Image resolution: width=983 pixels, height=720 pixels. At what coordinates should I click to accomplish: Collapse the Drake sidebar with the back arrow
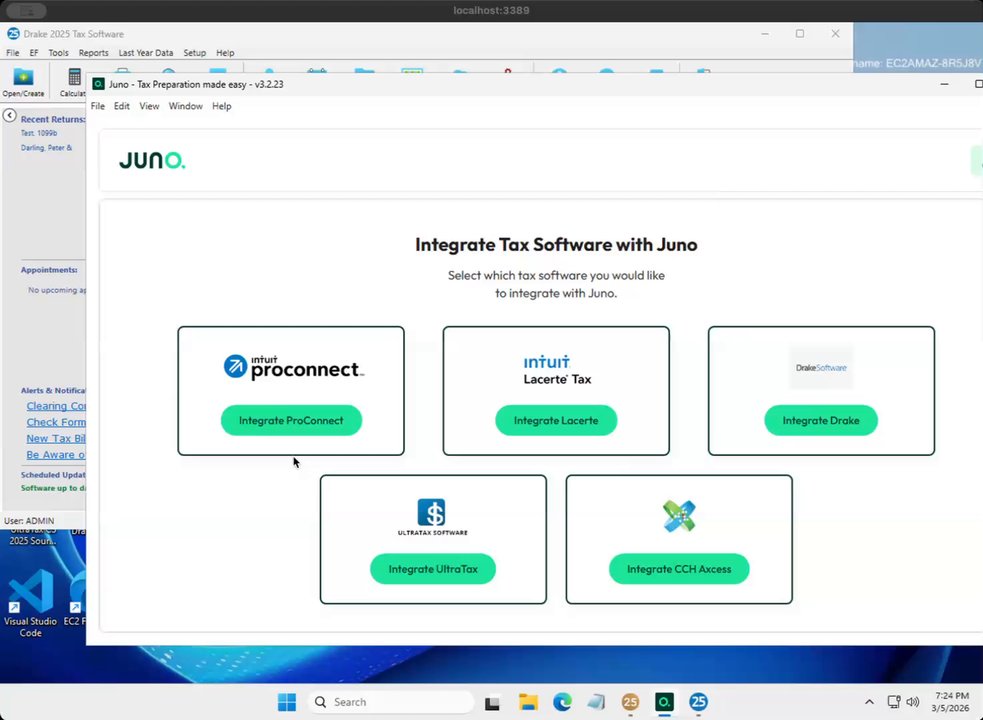(9, 115)
